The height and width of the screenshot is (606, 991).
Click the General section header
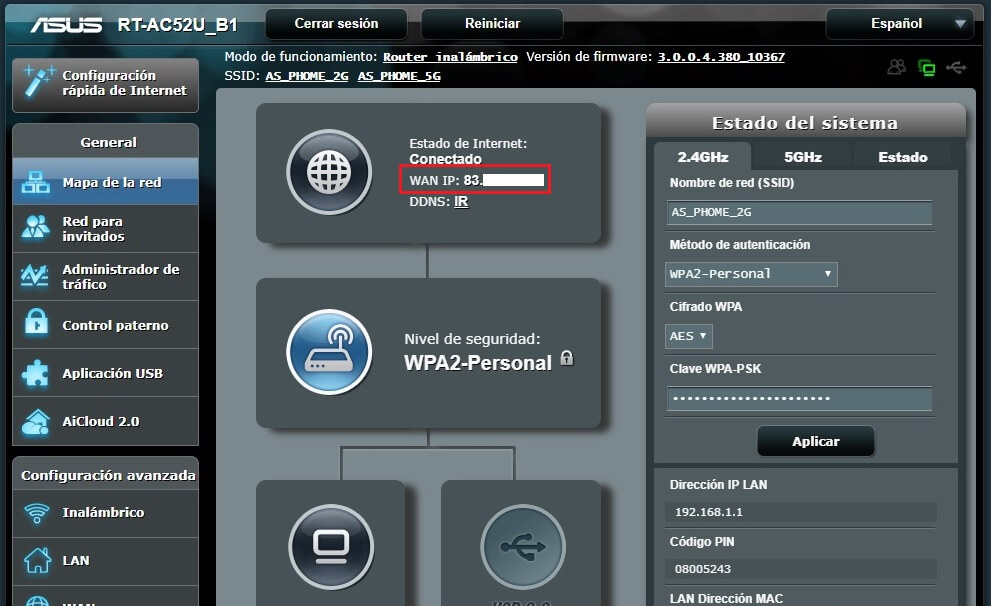tap(108, 142)
